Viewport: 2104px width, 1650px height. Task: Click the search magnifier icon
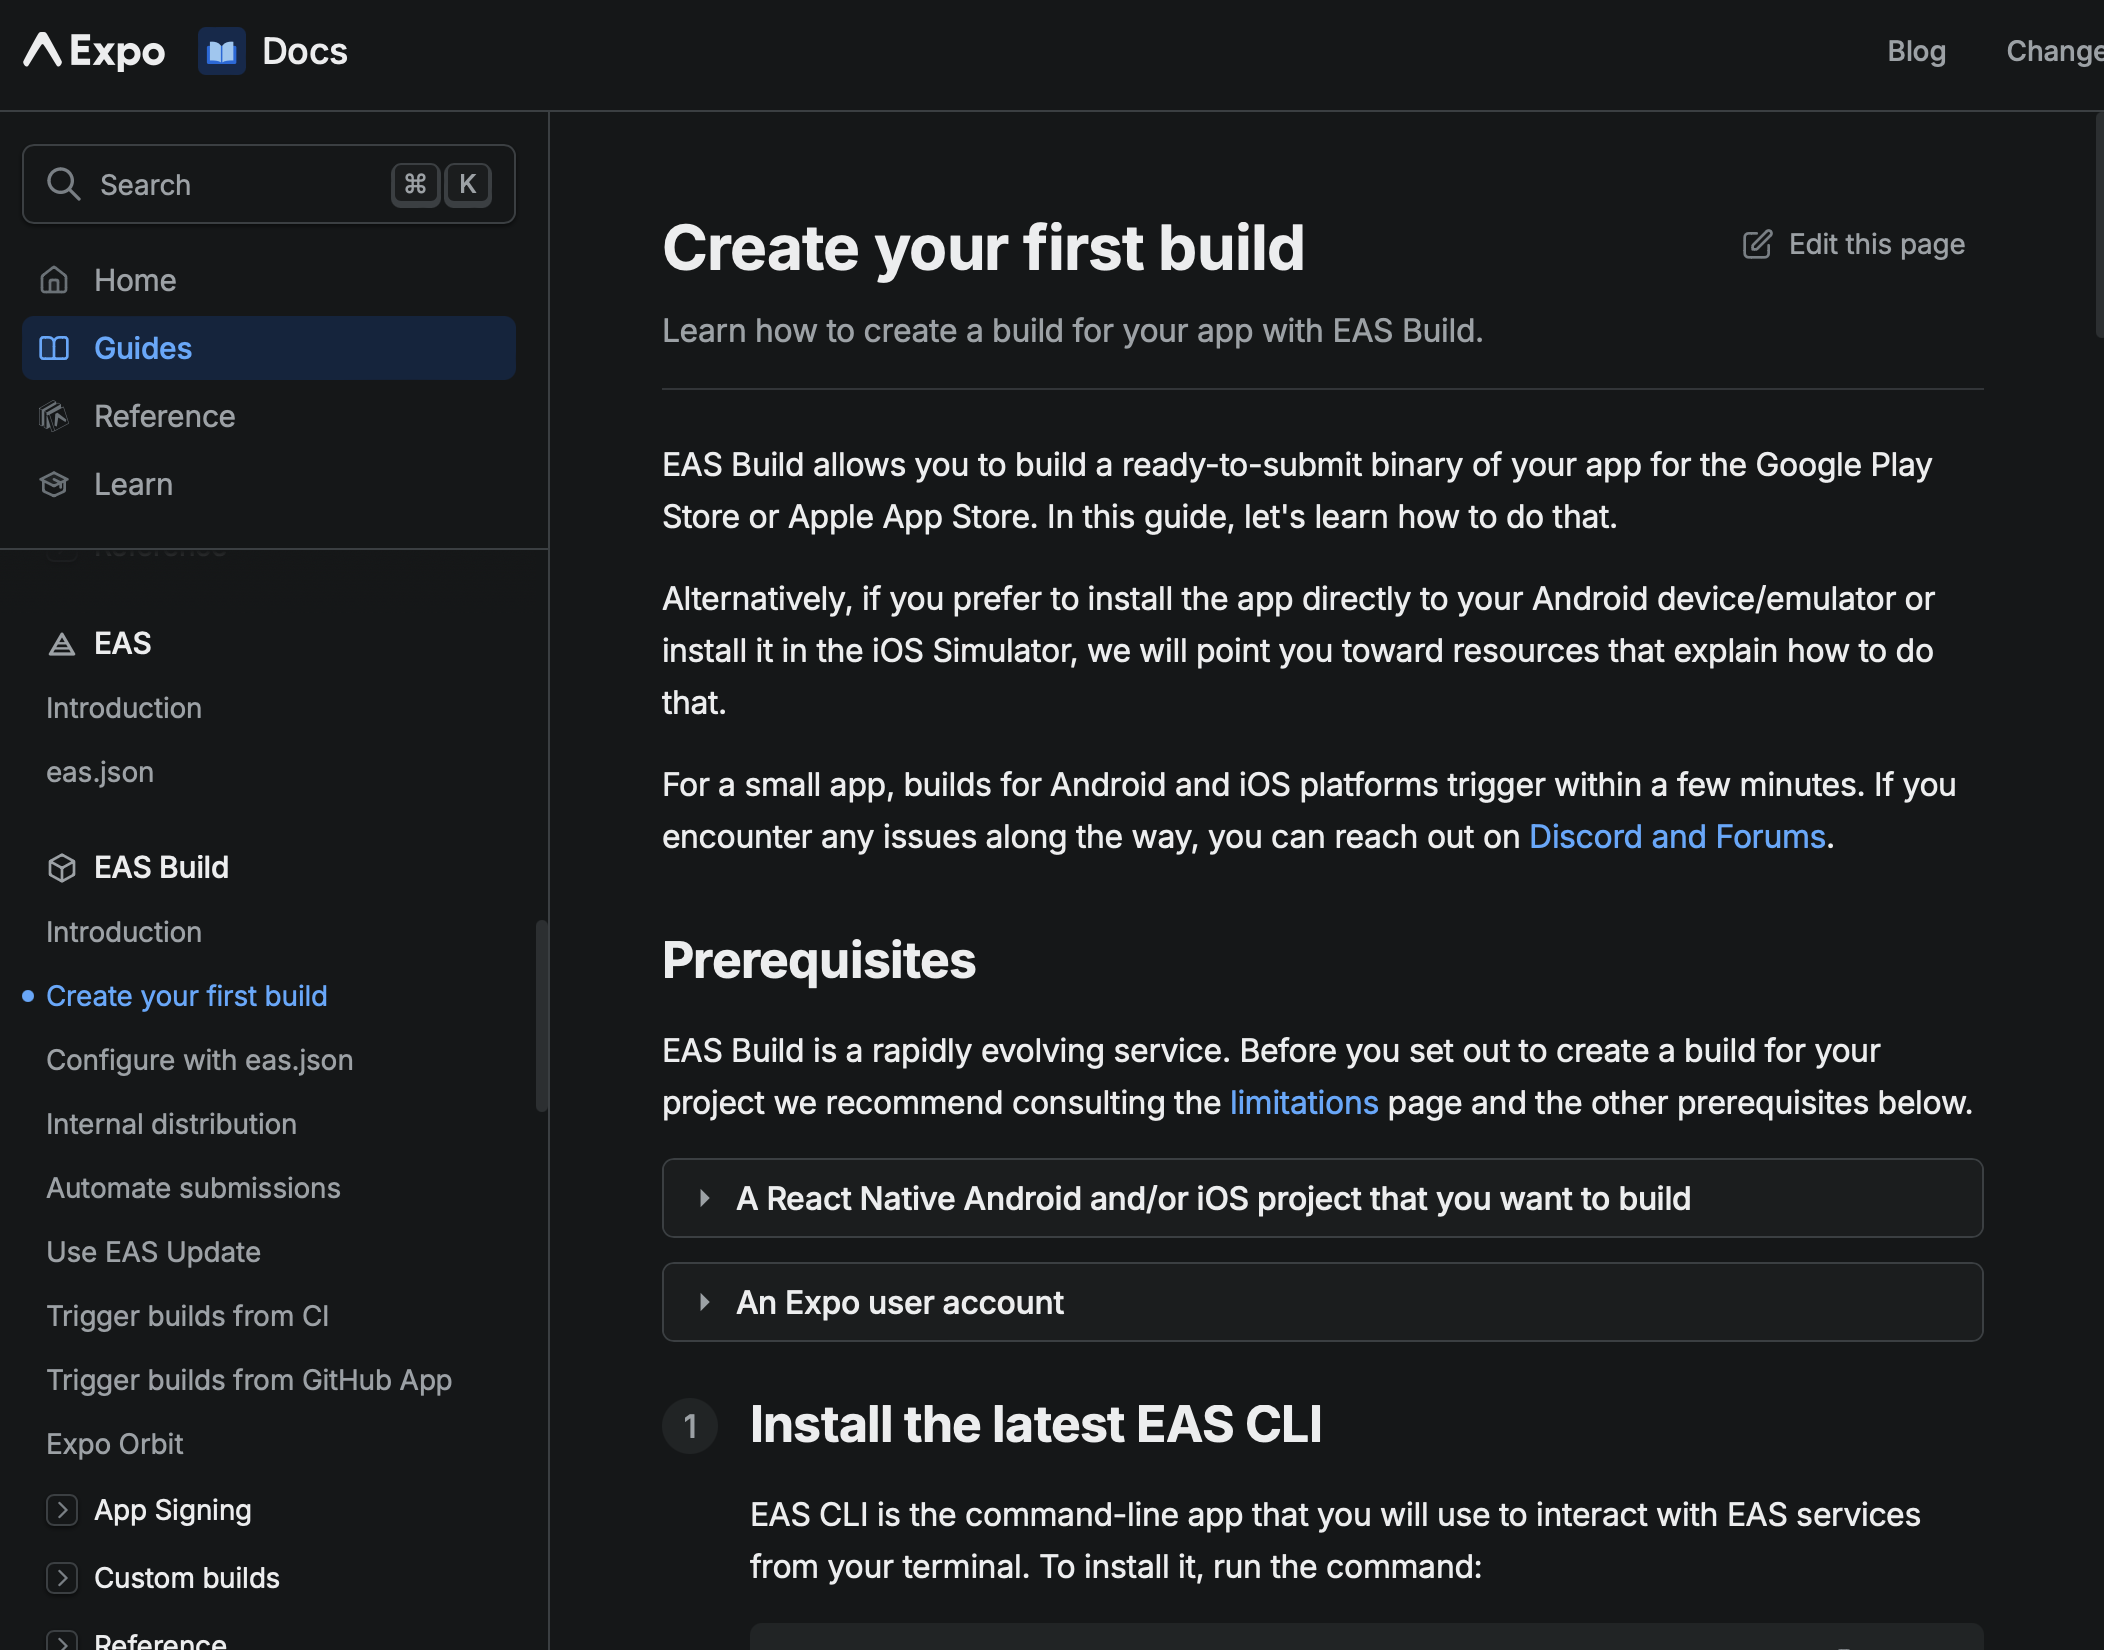[64, 184]
